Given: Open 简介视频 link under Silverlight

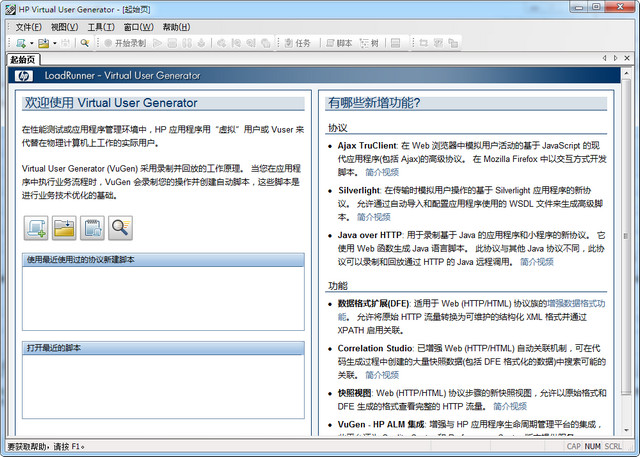Looking at the screenshot, I should pos(374,217).
